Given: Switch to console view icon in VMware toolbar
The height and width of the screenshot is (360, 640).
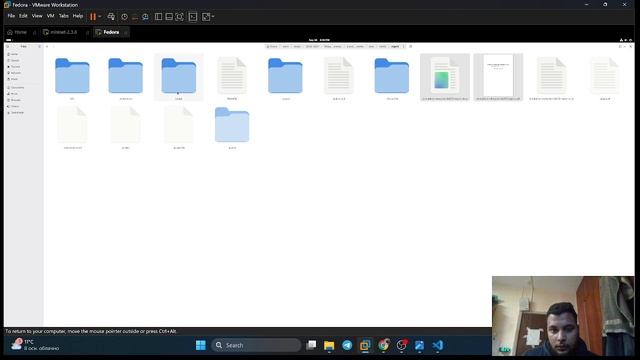Looking at the screenshot, I should (193, 17).
